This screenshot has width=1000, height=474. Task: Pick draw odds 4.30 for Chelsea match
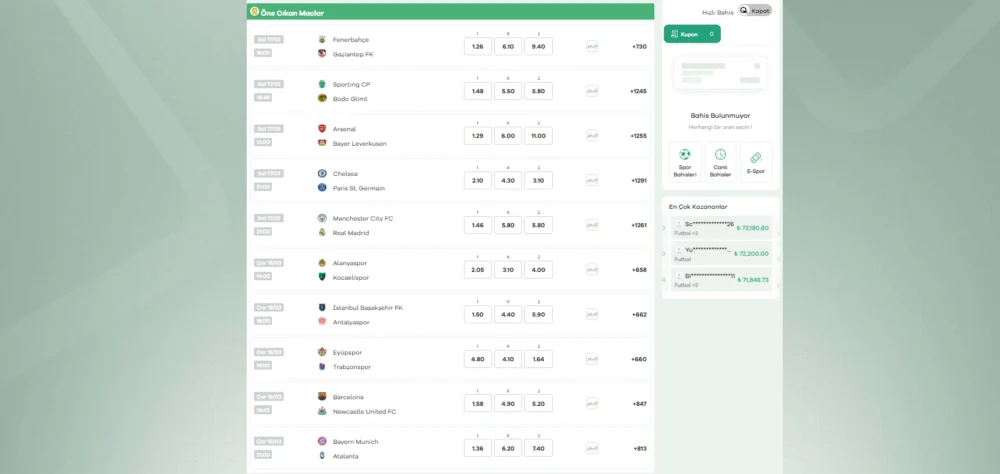507,181
